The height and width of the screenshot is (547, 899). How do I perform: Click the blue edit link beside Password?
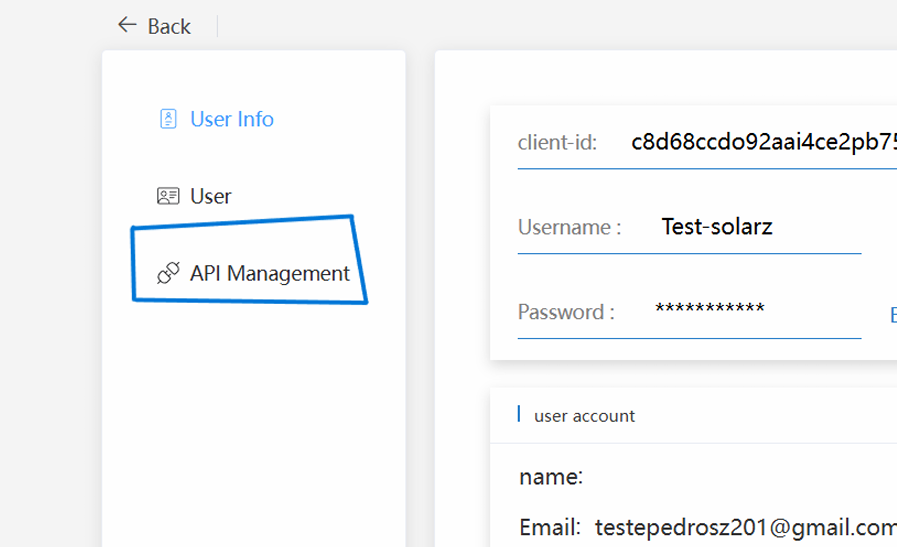click(x=893, y=315)
